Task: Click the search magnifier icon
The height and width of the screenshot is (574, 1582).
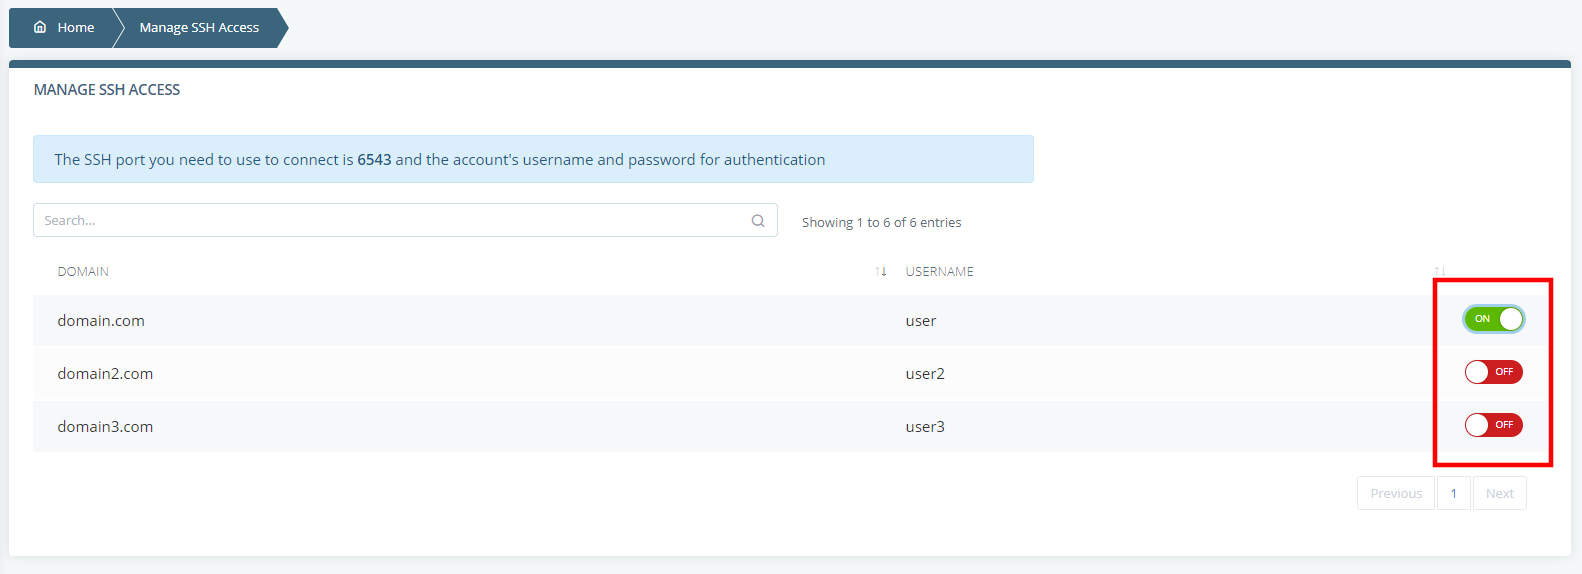Action: [758, 220]
